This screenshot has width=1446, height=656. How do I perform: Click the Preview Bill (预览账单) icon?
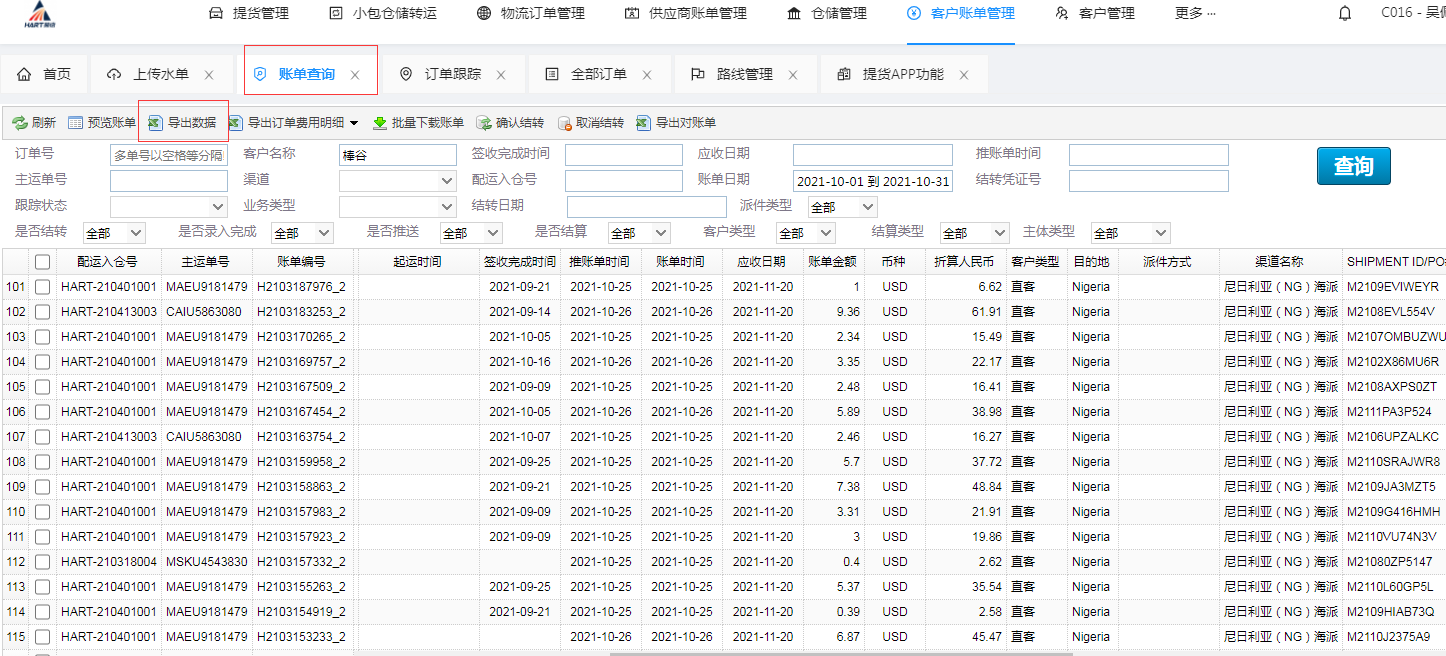tap(76, 123)
